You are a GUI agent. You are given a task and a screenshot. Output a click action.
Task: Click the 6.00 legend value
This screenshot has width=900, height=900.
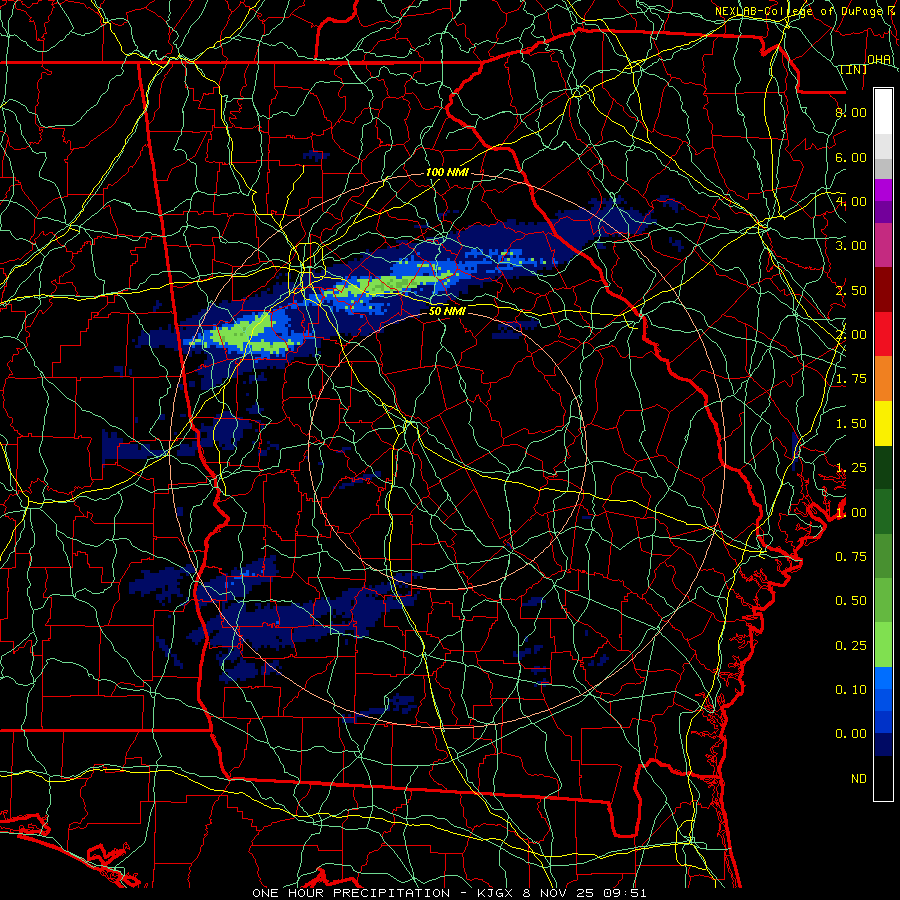pyautogui.click(x=851, y=157)
